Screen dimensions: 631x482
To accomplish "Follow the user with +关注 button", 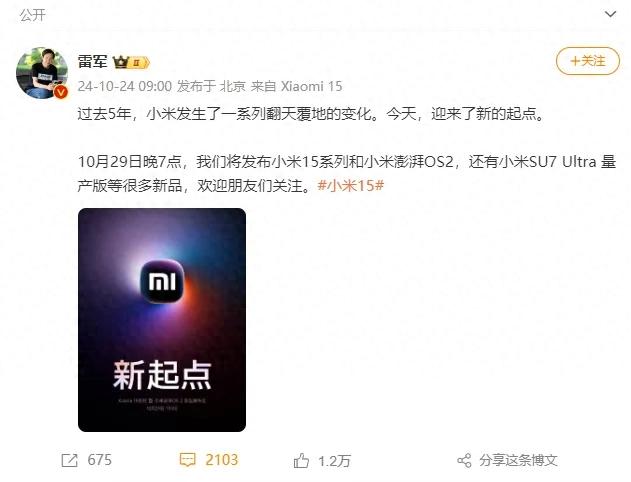I will click(588, 61).
